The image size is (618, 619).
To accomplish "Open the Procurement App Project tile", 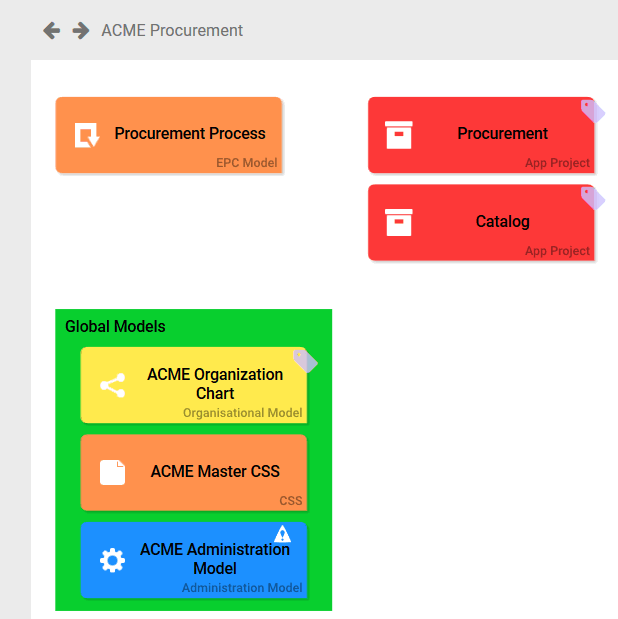I will point(502,134).
